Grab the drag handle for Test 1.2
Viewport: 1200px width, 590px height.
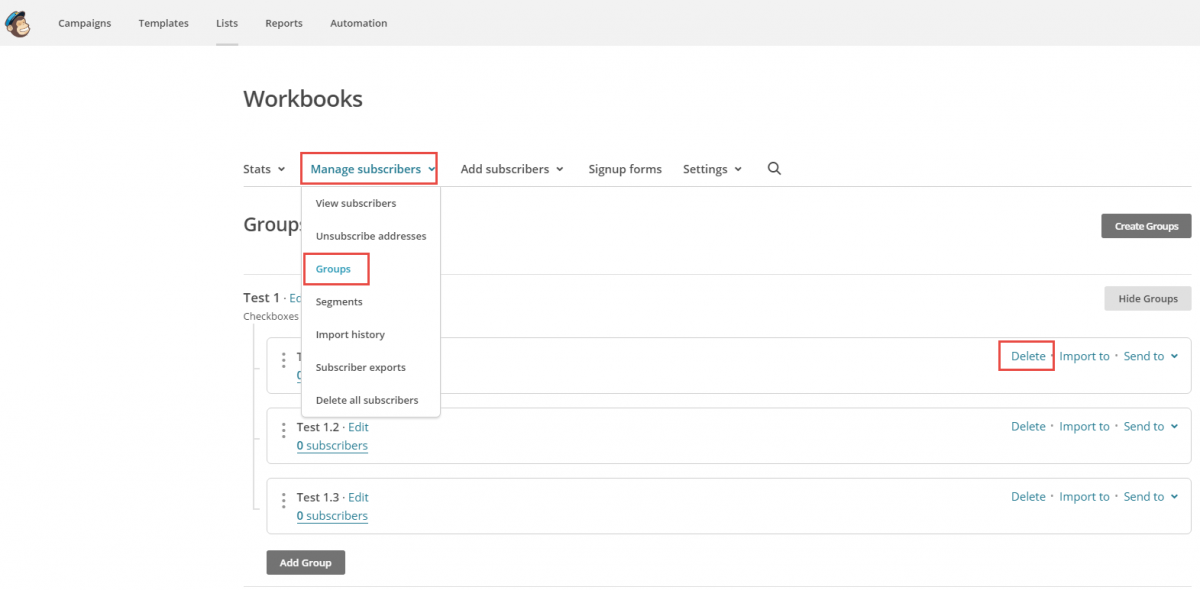[284, 430]
